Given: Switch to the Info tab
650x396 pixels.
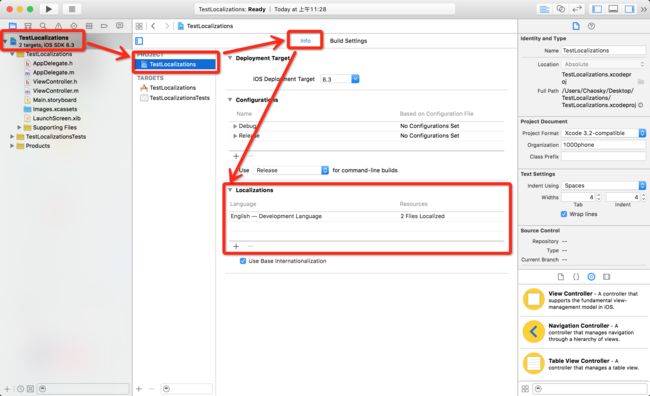Looking at the screenshot, I should point(305,41).
